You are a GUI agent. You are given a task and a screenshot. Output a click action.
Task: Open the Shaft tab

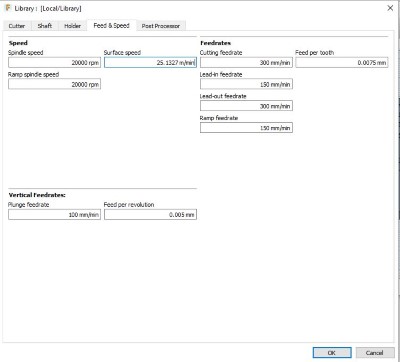[x=45, y=26]
